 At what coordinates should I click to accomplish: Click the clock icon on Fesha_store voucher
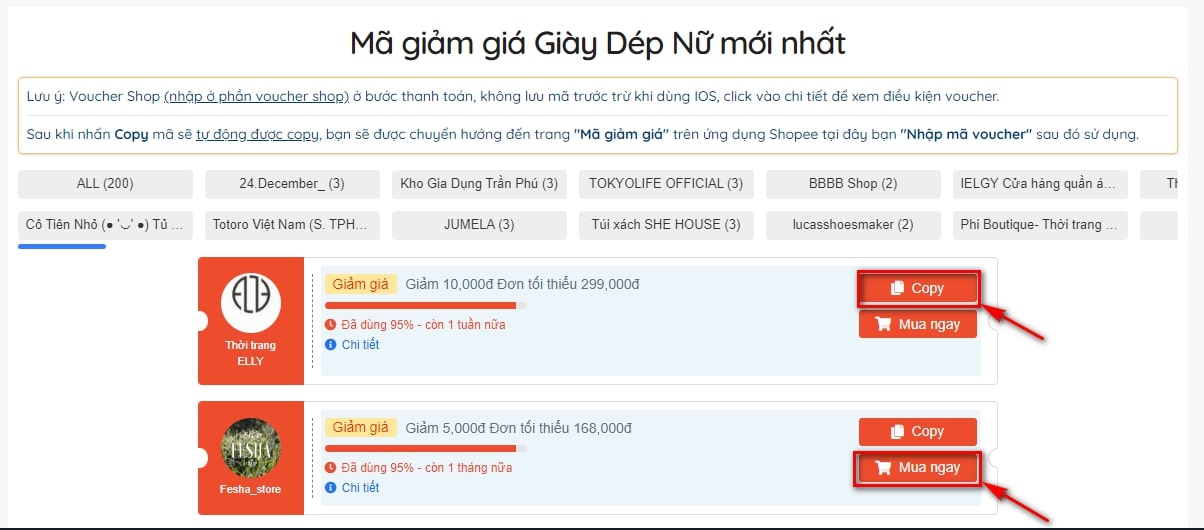click(331, 468)
